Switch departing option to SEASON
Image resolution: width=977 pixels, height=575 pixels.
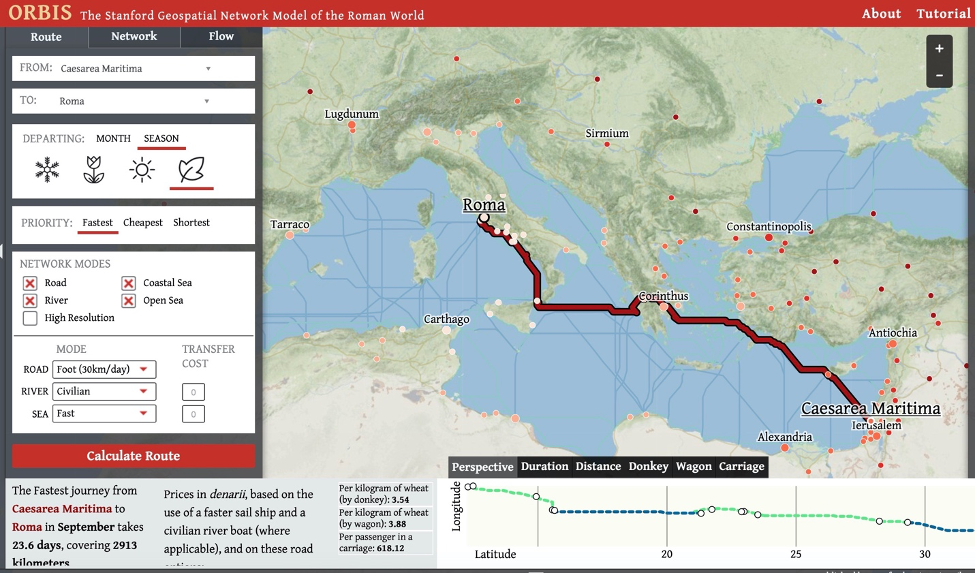tap(161, 138)
